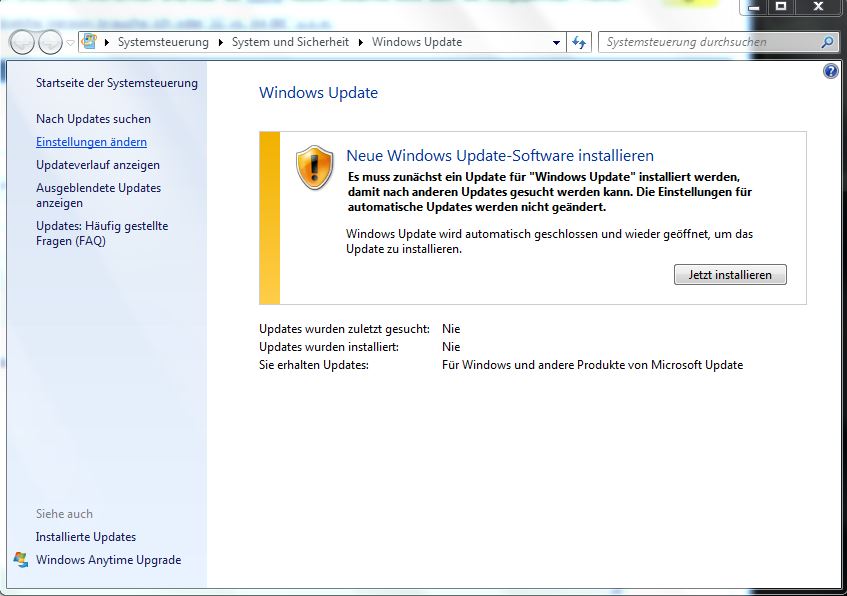Minimize the Windows Update window

tap(755, 8)
